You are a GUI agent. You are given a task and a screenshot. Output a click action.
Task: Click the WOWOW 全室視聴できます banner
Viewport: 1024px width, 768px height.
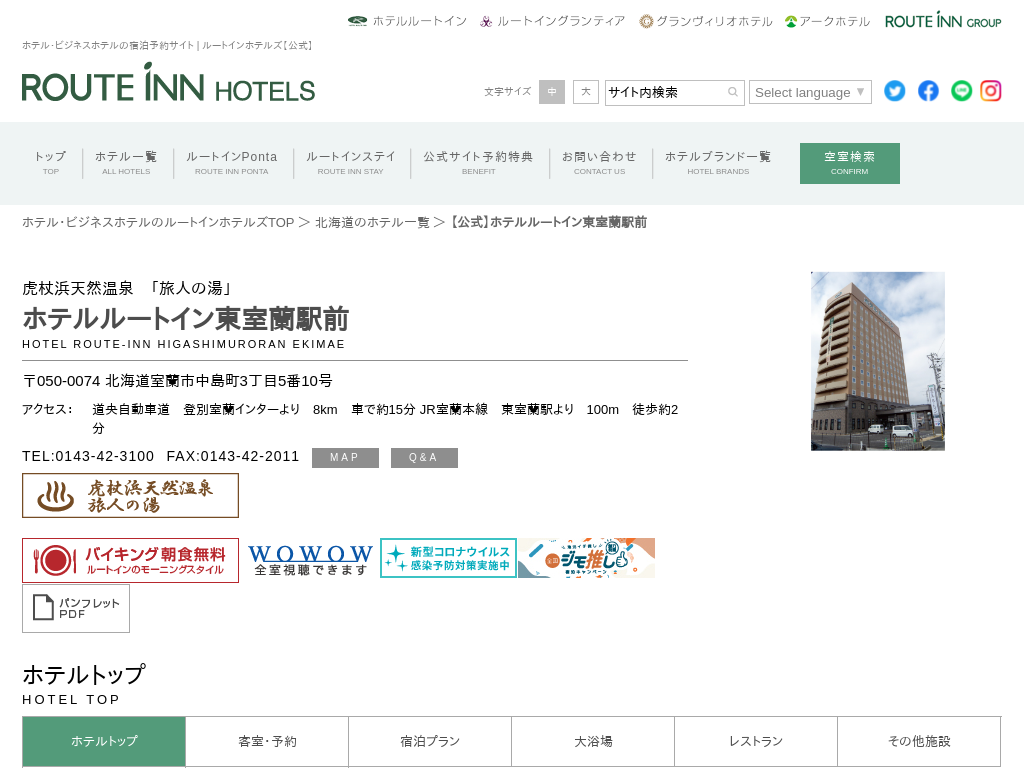click(310, 560)
